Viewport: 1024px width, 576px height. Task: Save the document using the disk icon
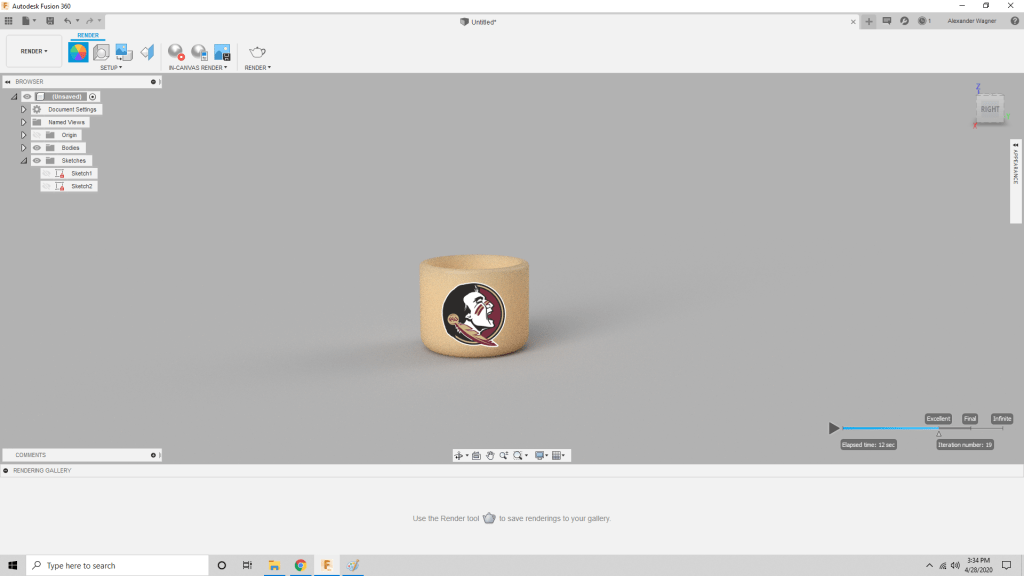coord(50,21)
